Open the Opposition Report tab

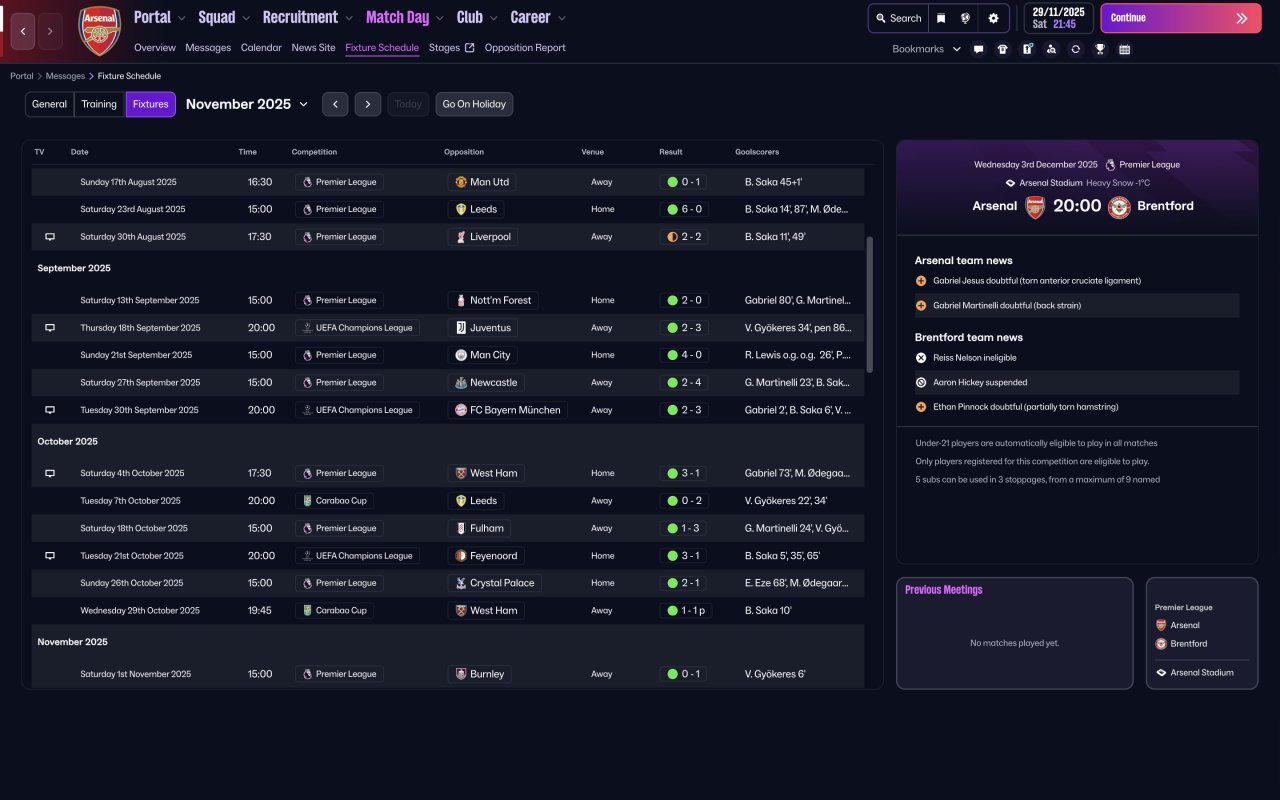click(525, 48)
